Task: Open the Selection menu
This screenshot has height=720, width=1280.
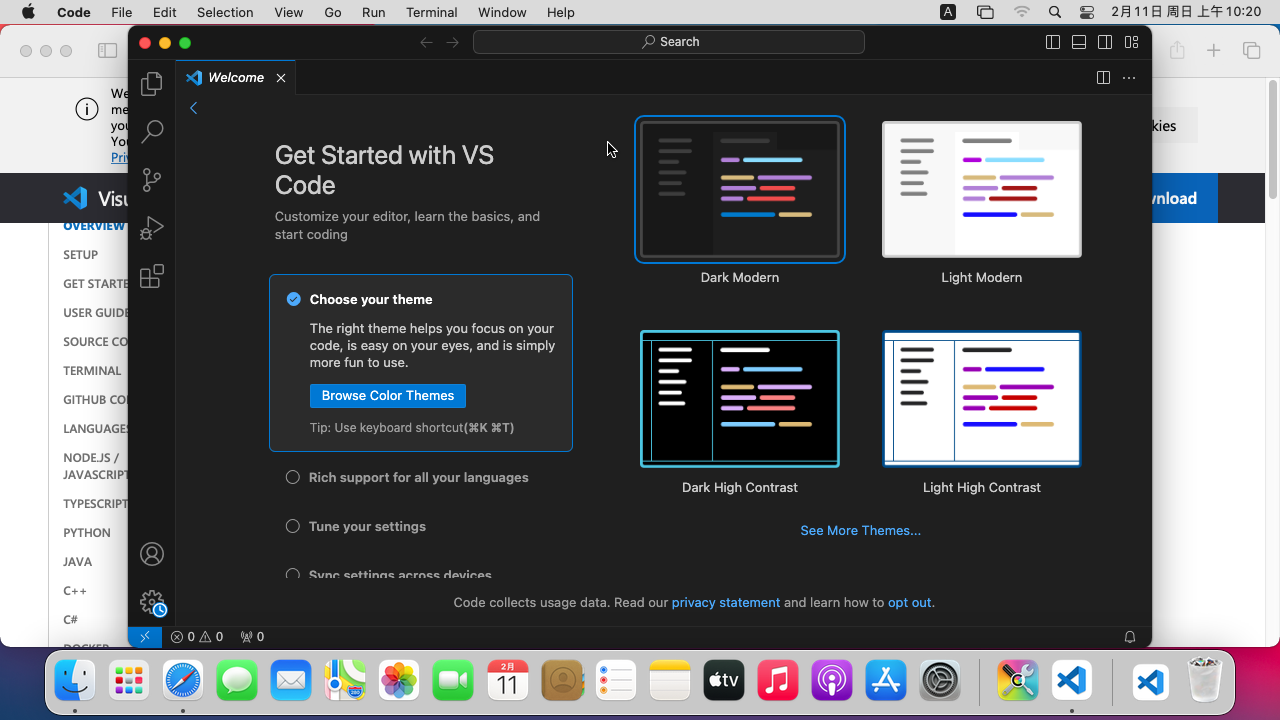Action: tap(225, 12)
